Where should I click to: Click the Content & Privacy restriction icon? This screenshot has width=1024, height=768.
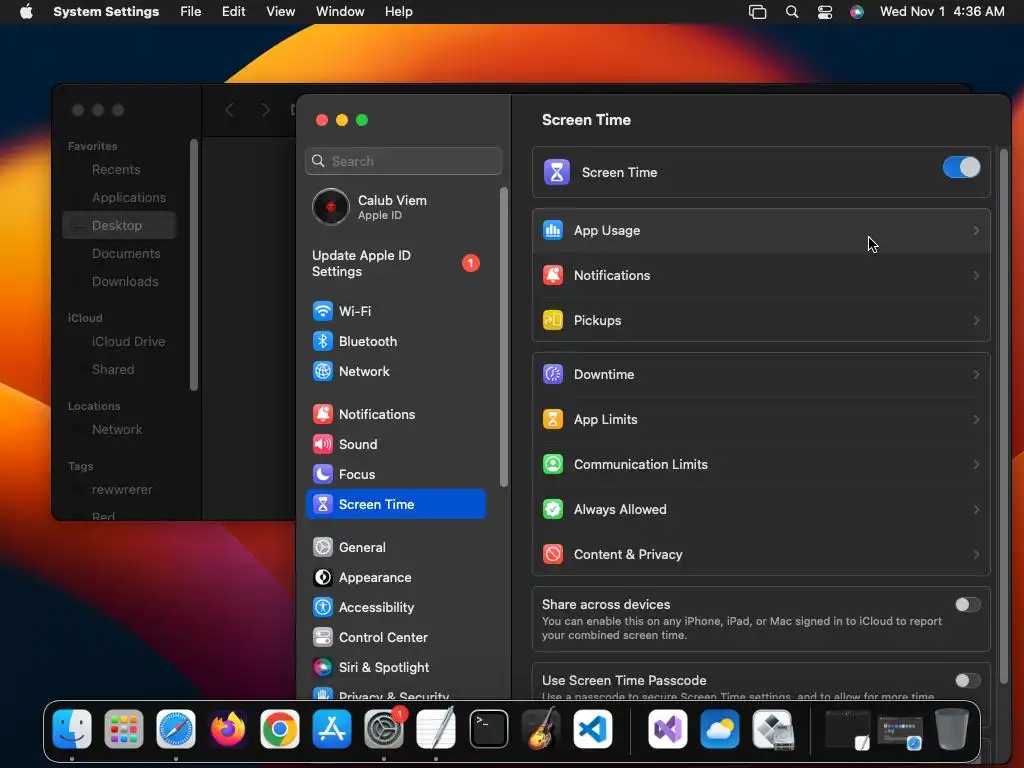pyautogui.click(x=553, y=554)
